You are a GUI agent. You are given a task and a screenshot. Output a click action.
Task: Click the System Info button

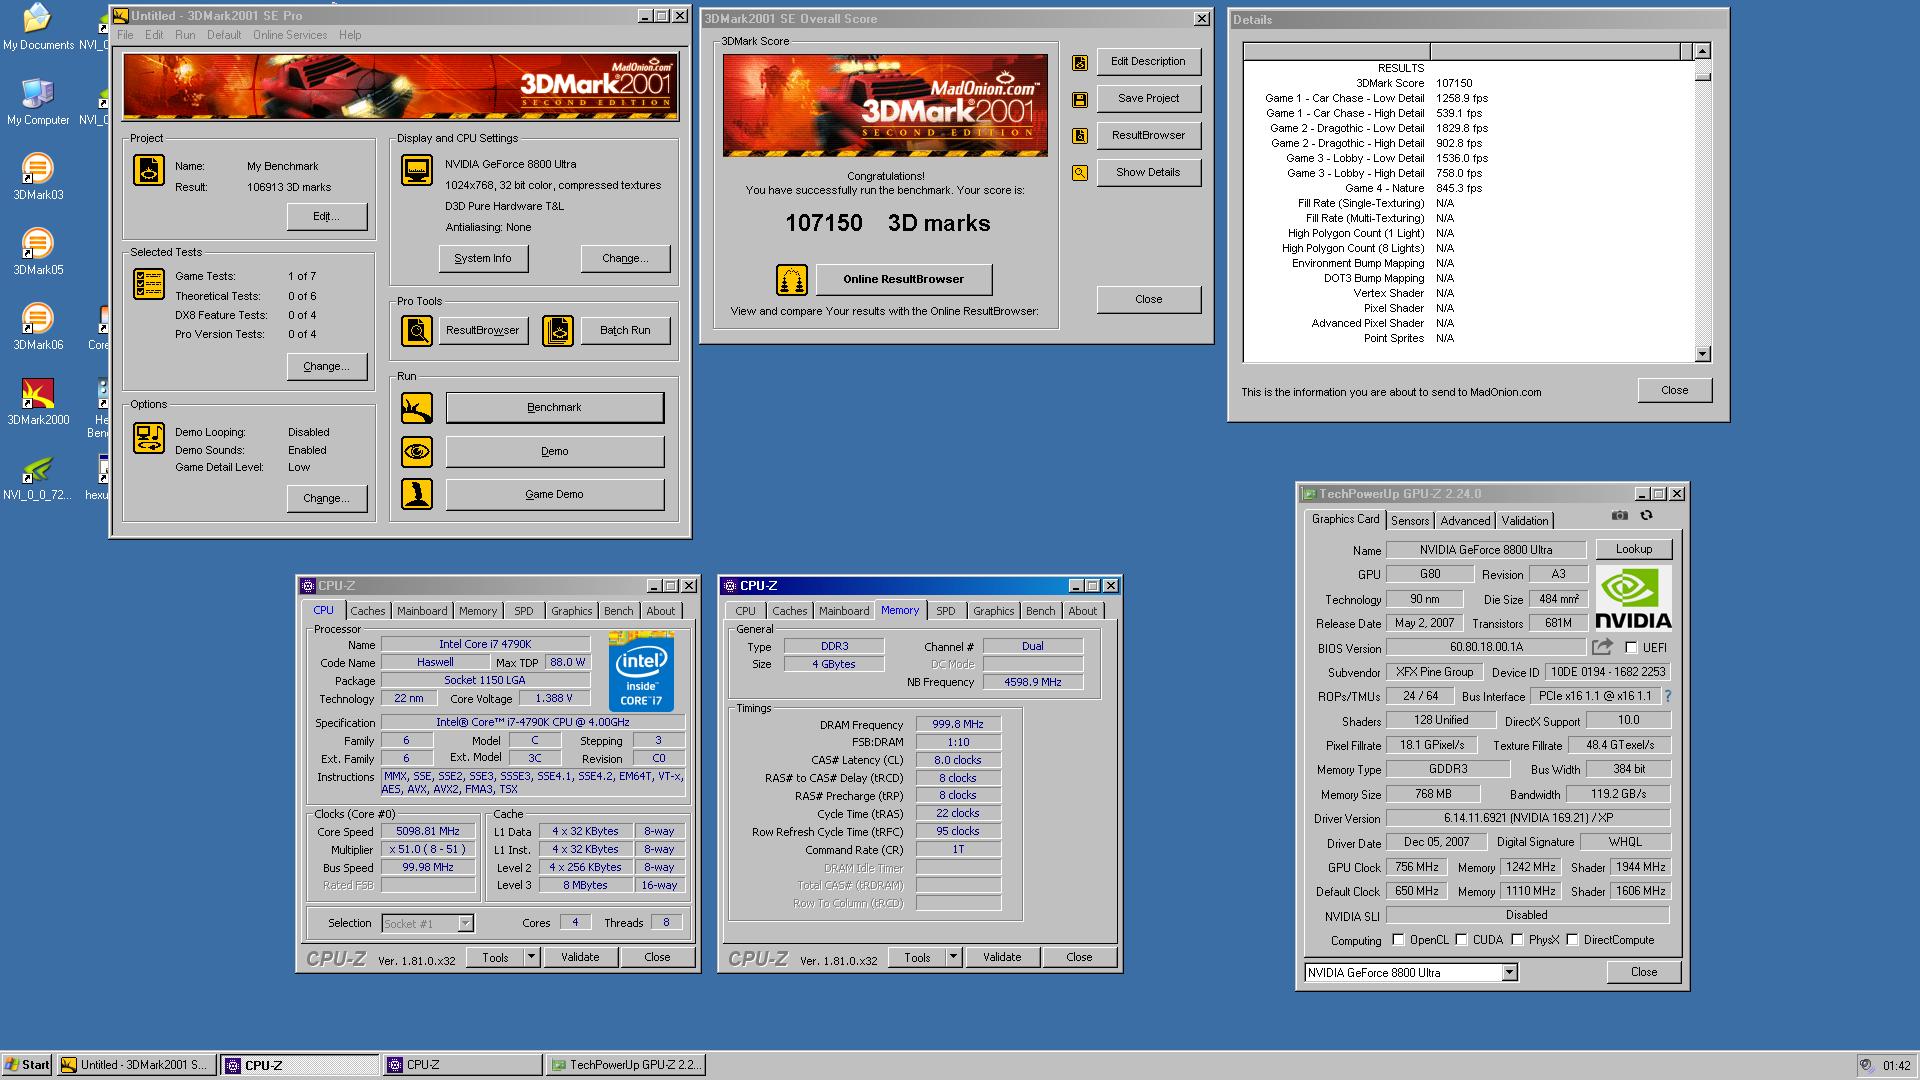[483, 259]
